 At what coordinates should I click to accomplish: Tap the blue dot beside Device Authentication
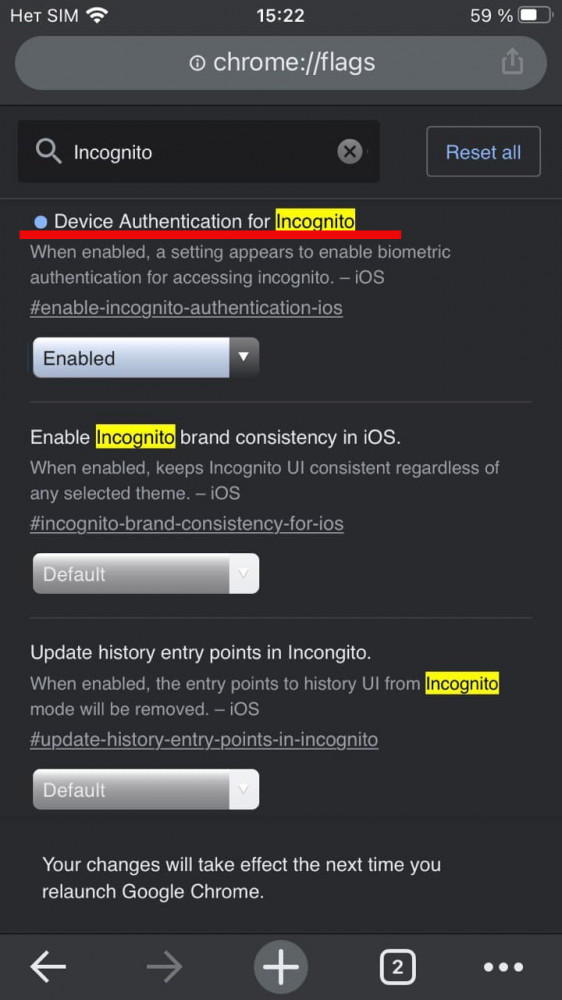tap(41, 222)
